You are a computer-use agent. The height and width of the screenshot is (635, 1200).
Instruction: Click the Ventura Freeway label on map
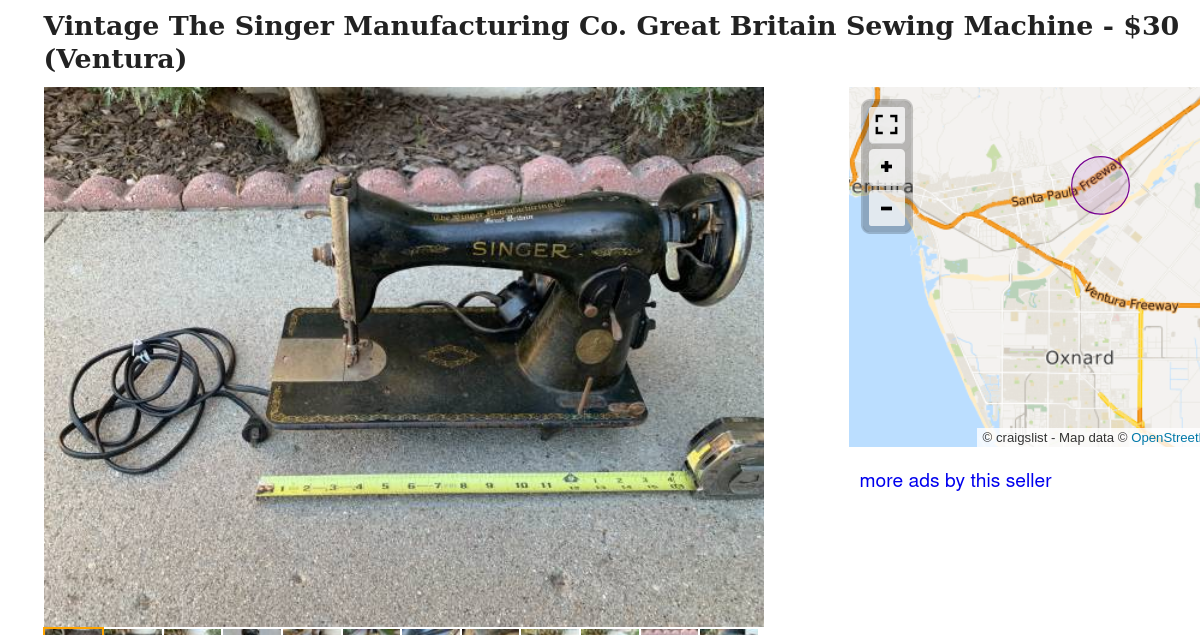coord(1131,298)
